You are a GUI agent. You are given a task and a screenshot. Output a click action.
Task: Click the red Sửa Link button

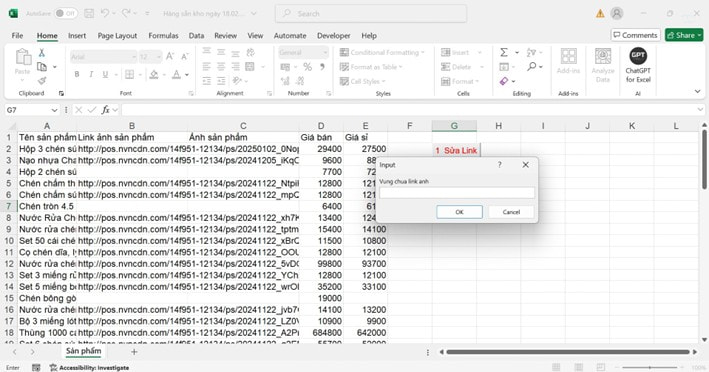pyautogui.click(x=456, y=151)
